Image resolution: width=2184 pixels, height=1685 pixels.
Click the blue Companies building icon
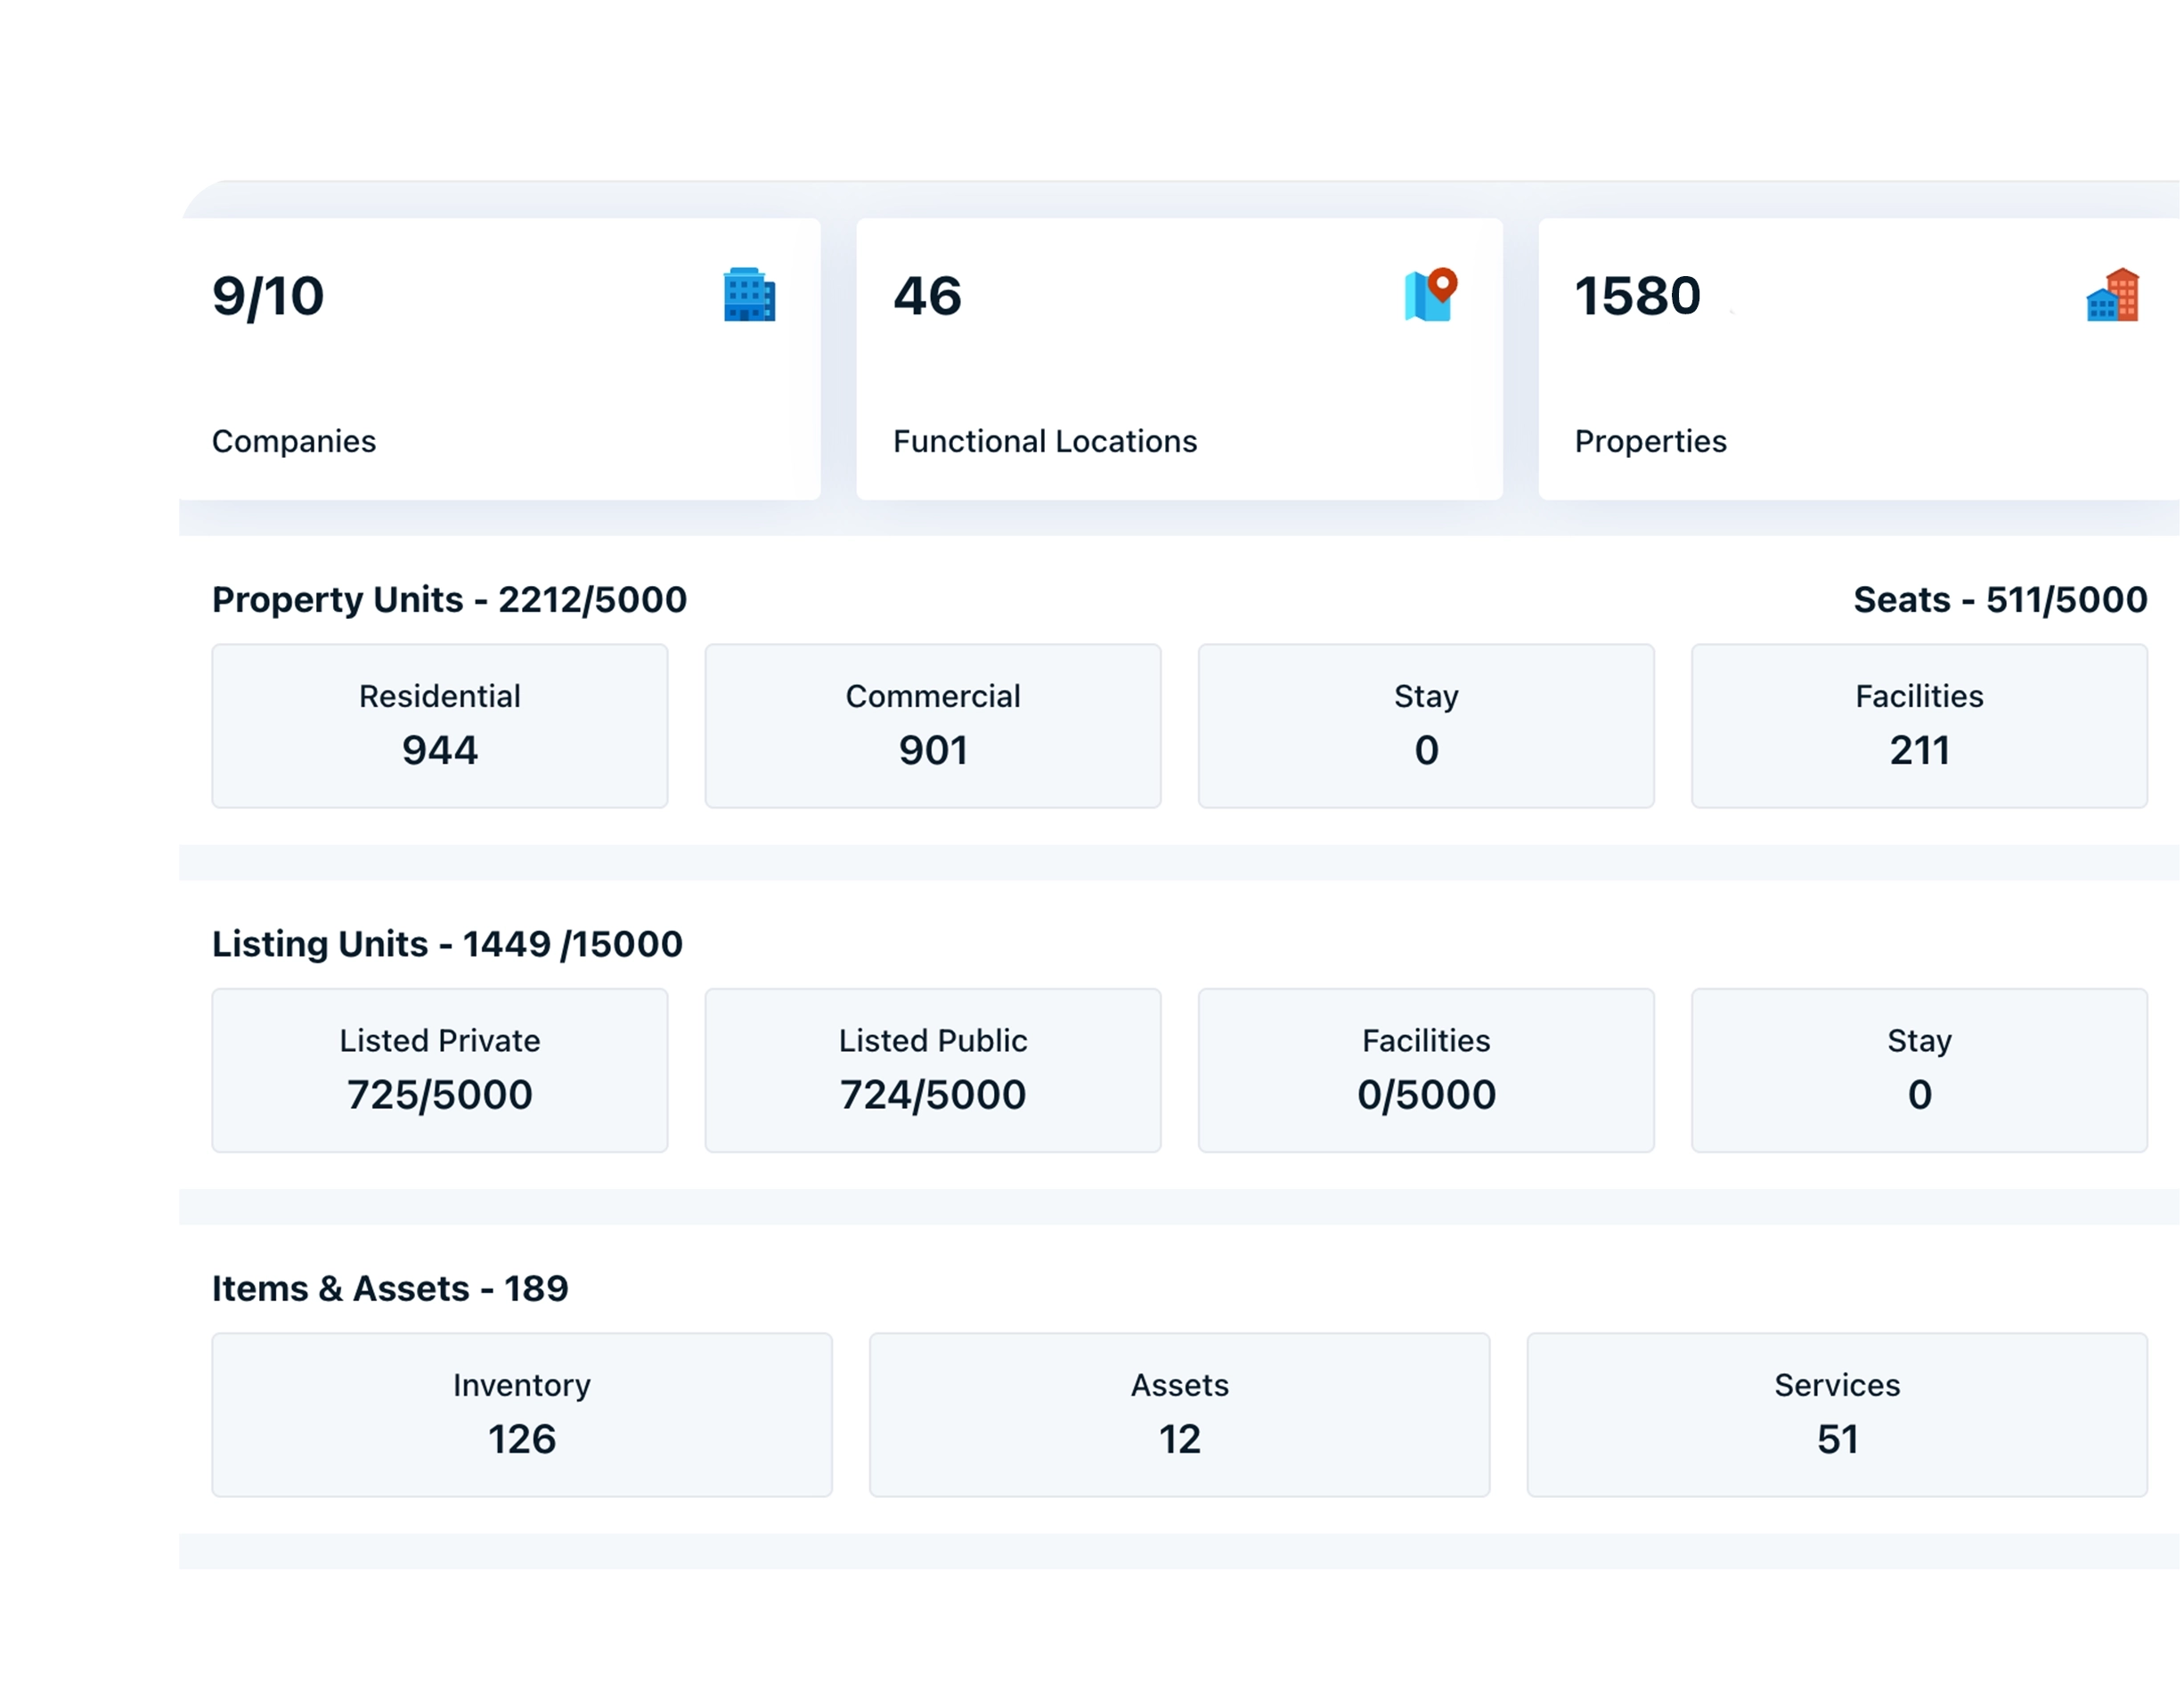point(749,294)
